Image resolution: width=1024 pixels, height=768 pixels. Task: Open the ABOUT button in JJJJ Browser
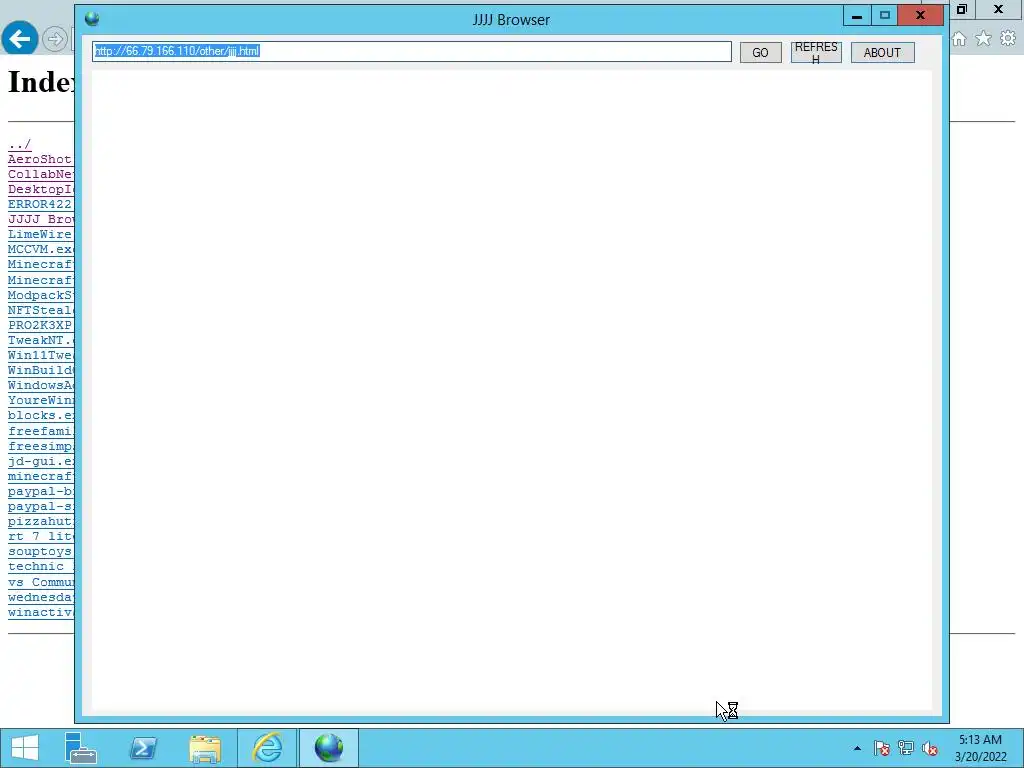(x=882, y=52)
